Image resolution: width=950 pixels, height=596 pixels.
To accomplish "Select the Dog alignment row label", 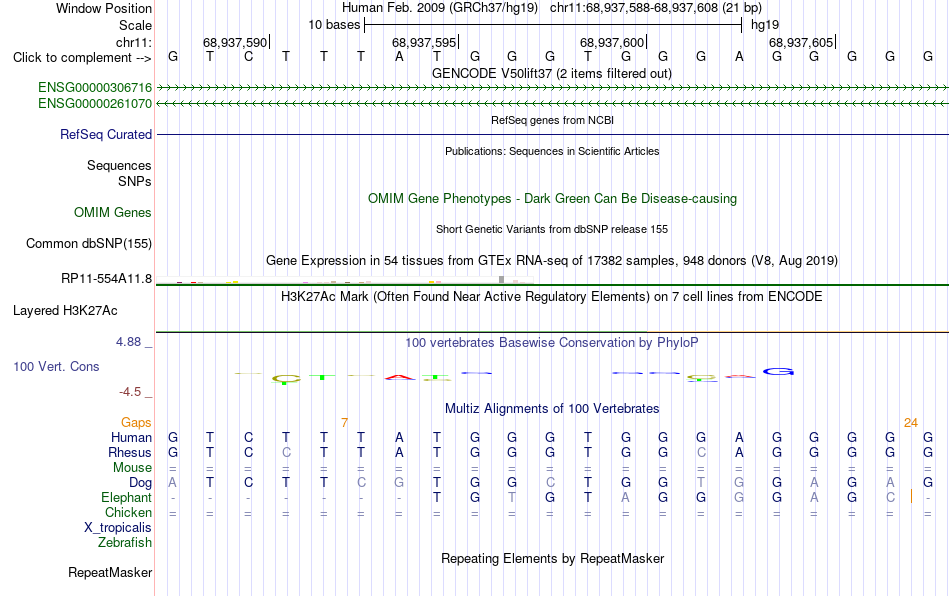I will [140, 483].
